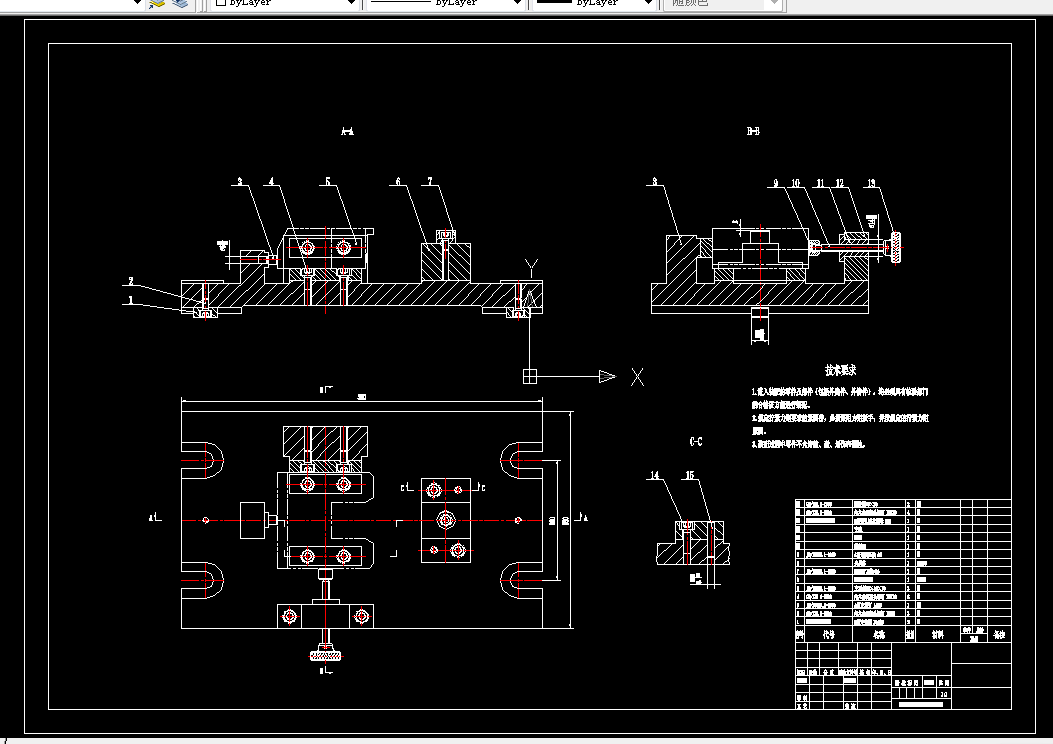The image size is (1053, 744).
Task: Click part balloon number 11
Action: (x=820, y=183)
